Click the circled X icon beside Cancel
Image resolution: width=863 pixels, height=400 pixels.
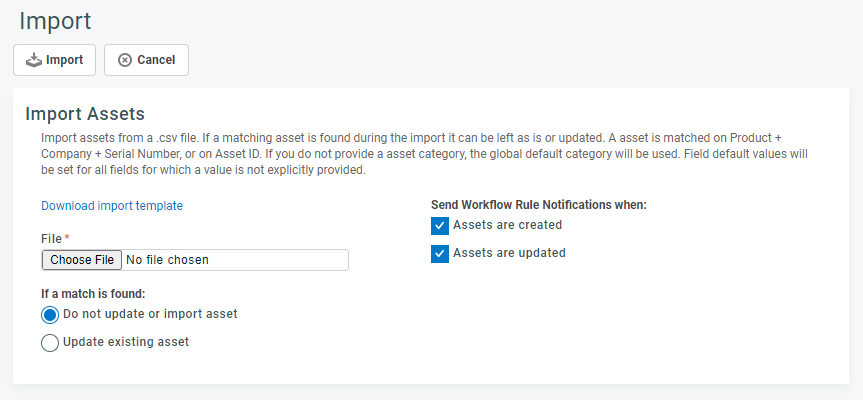tap(125, 60)
